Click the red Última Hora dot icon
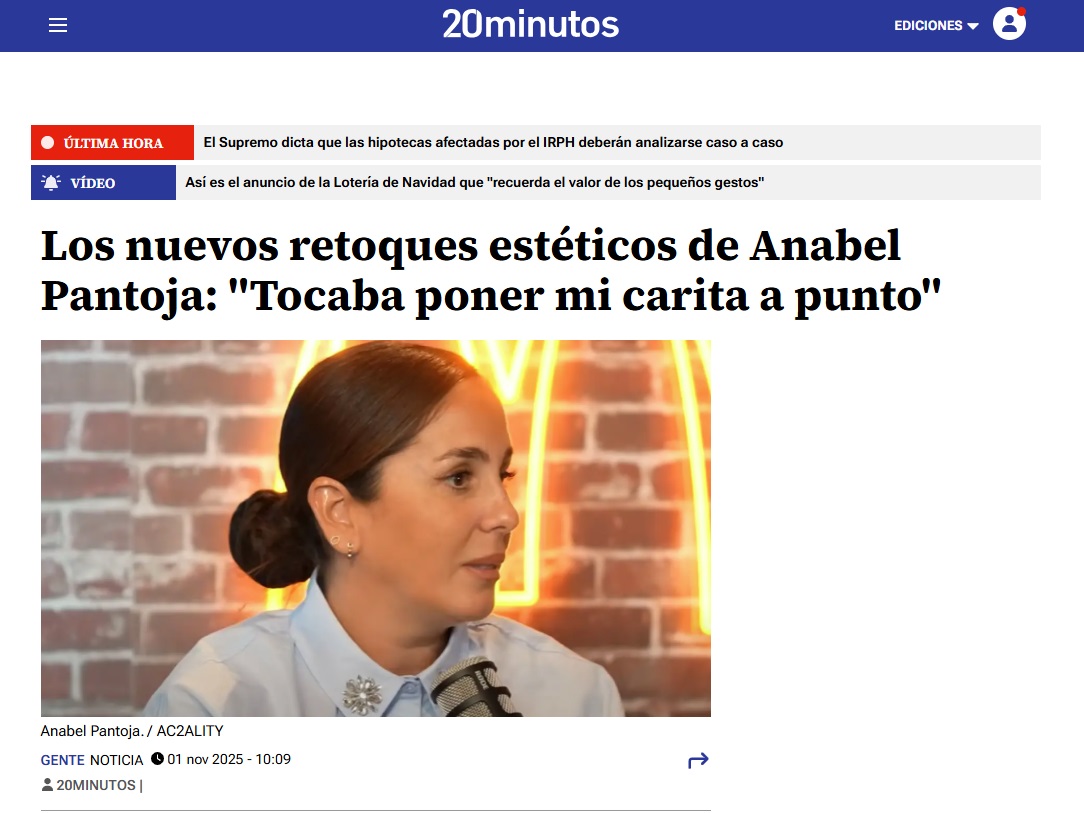1084x813 pixels. point(48,142)
